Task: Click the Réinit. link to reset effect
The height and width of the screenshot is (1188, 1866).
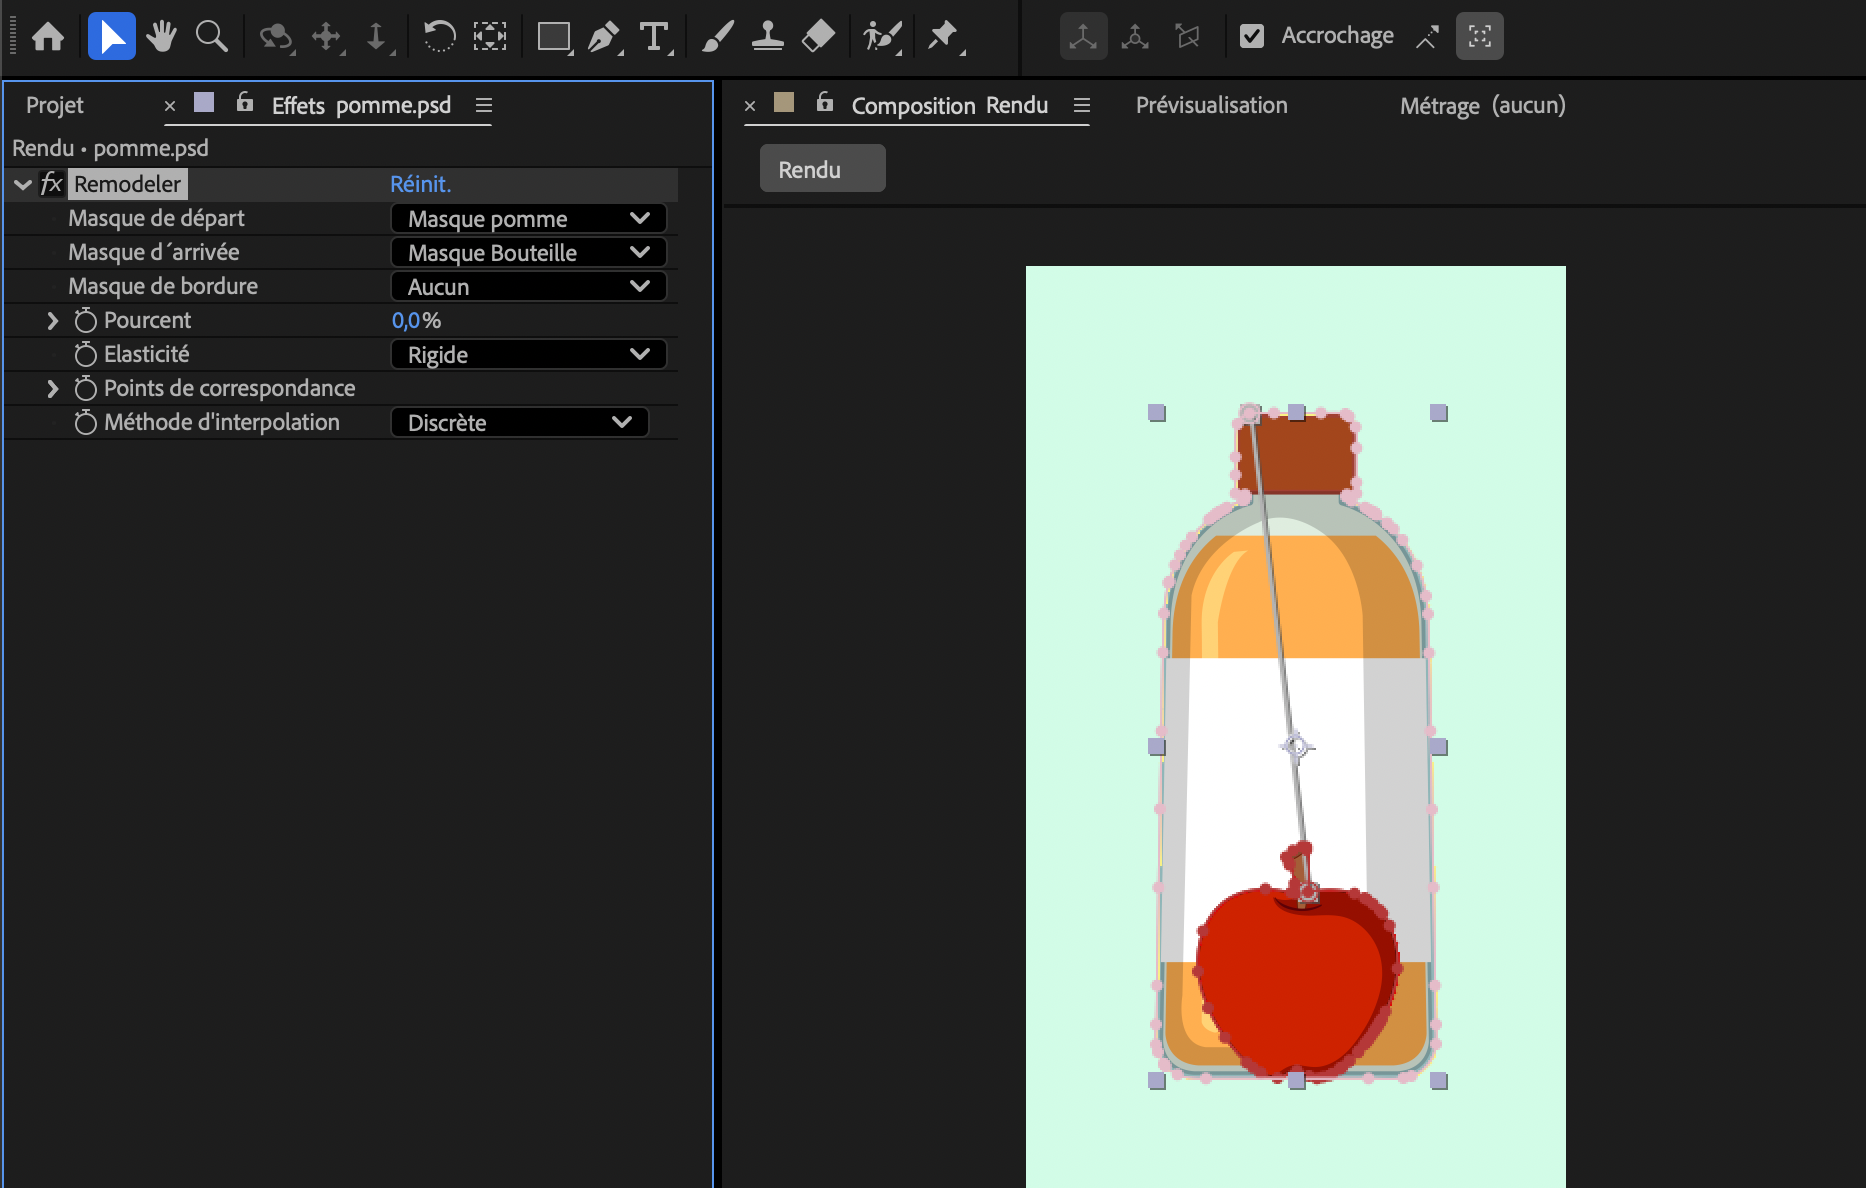Action: (420, 184)
